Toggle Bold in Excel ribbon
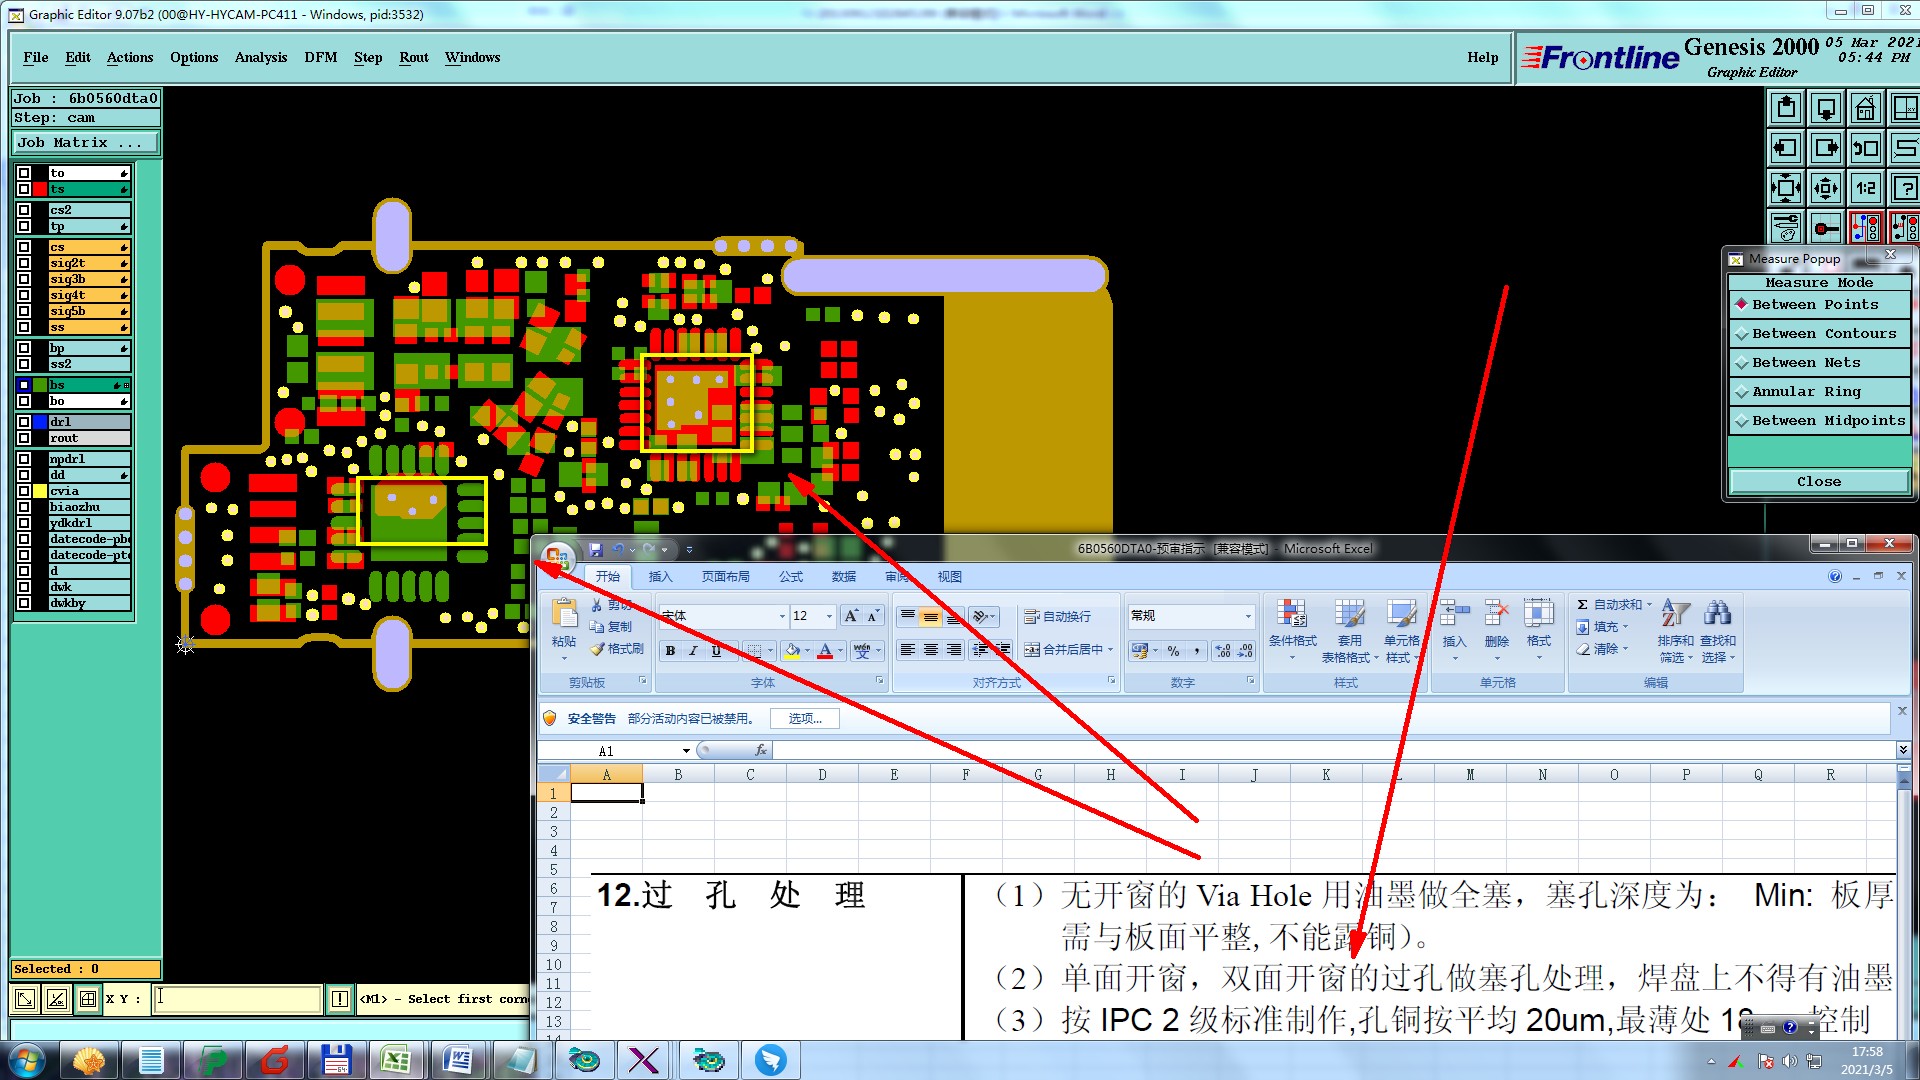The image size is (1920, 1080). click(x=670, y=651)
